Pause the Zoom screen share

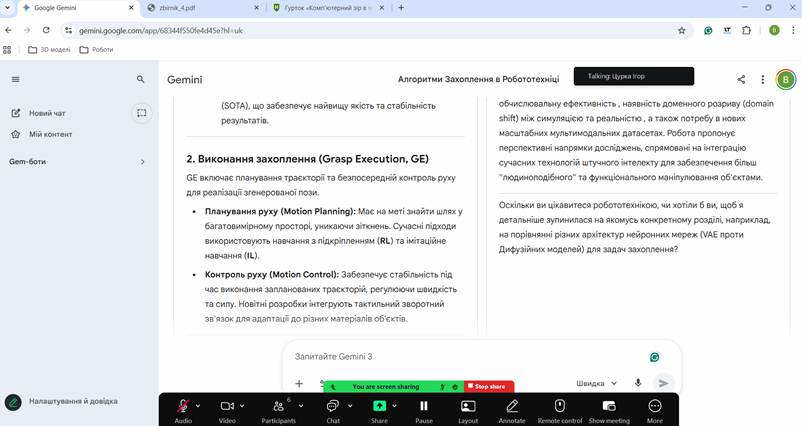point(424,406)
